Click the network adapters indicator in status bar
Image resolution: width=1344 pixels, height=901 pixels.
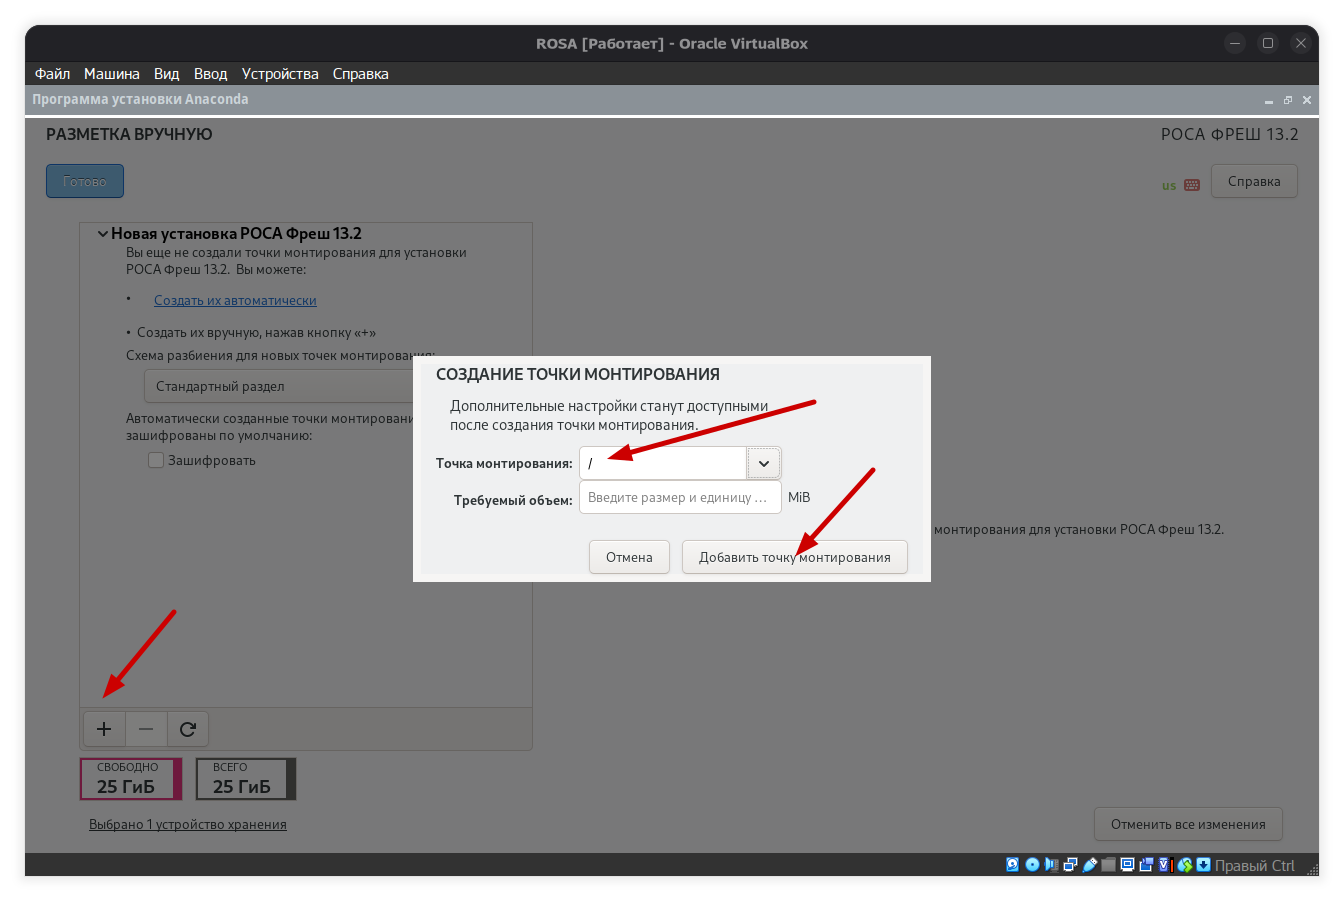point(1070,865)
